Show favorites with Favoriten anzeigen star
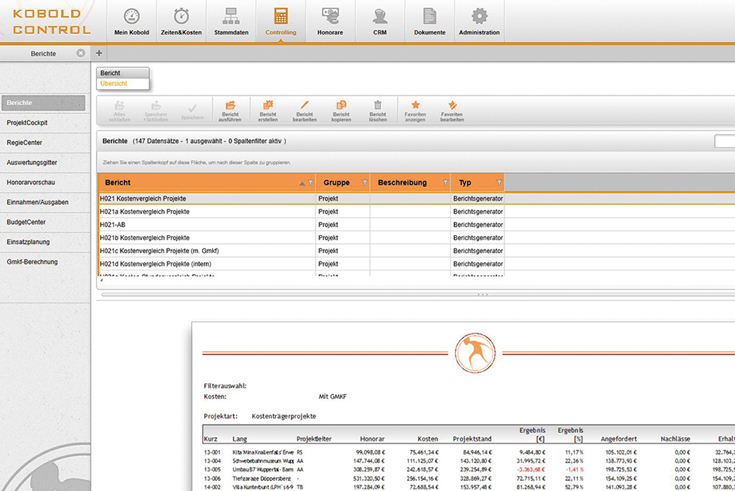 tap(416, 106)
